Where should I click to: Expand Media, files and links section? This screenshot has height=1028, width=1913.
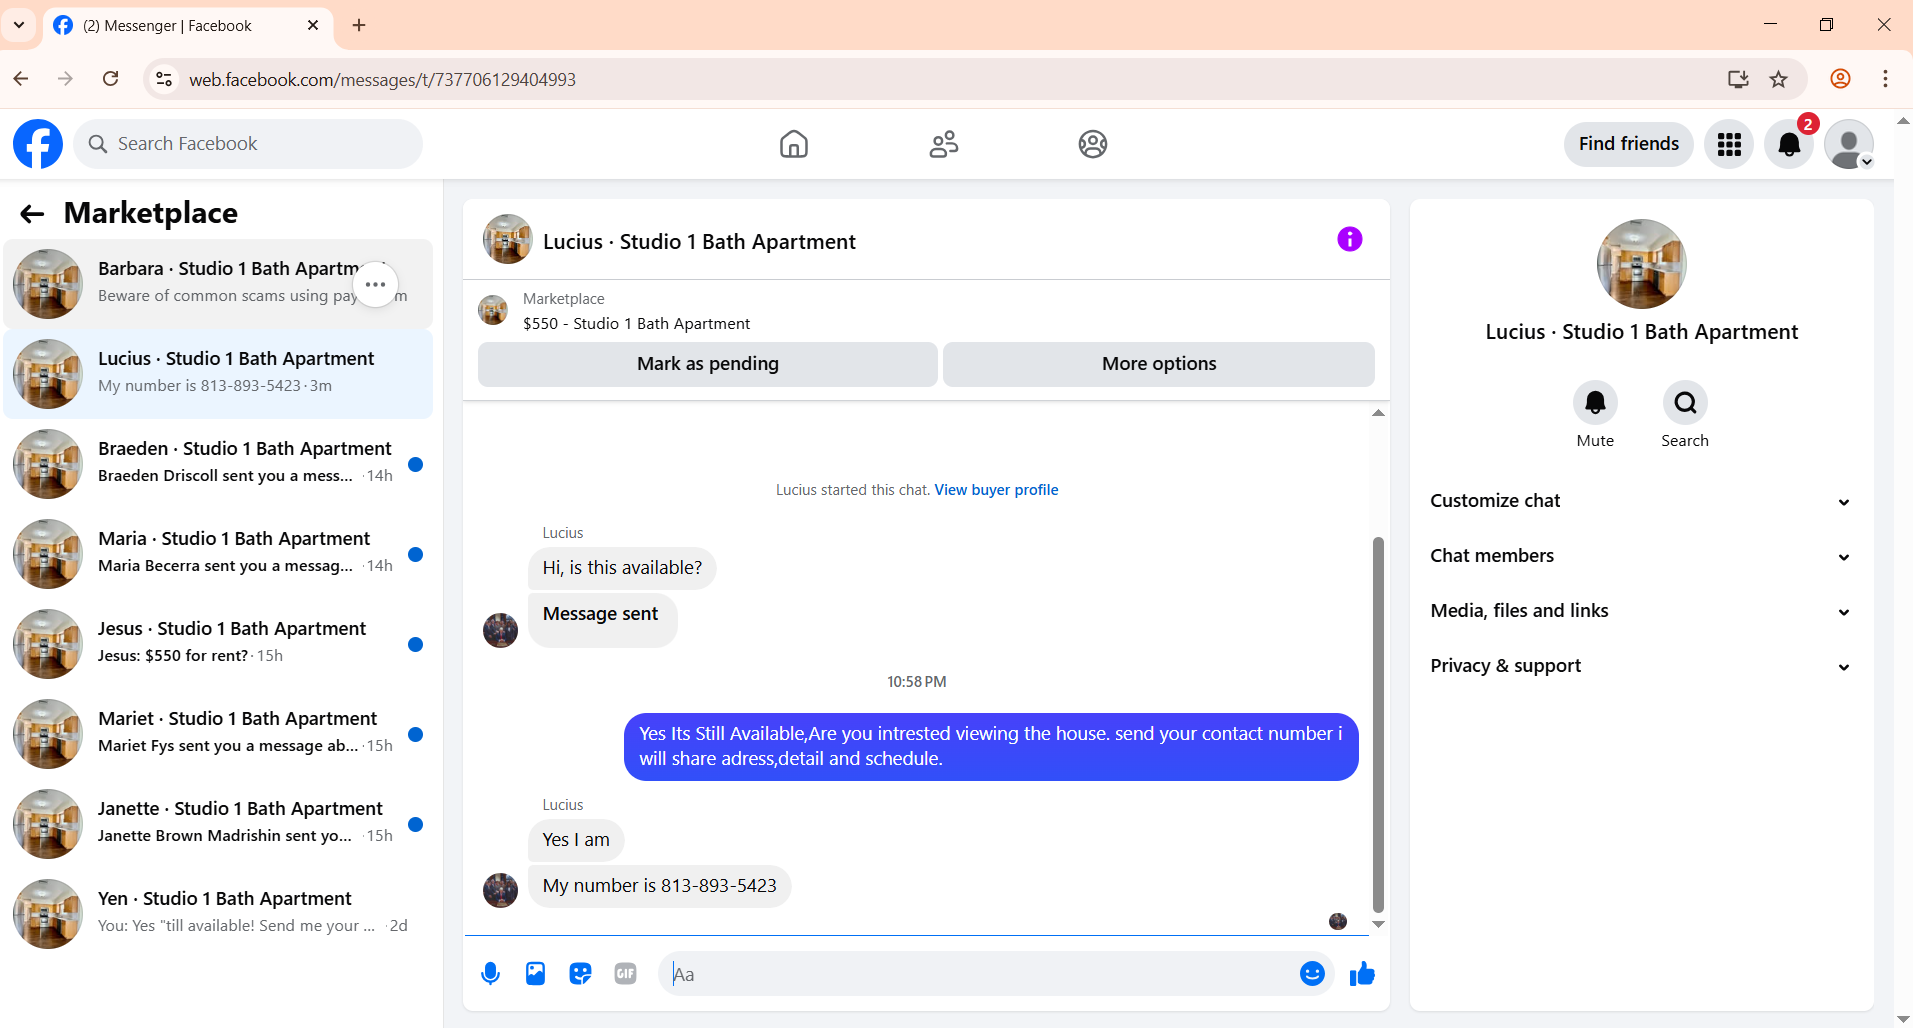tap(1641, 611)
